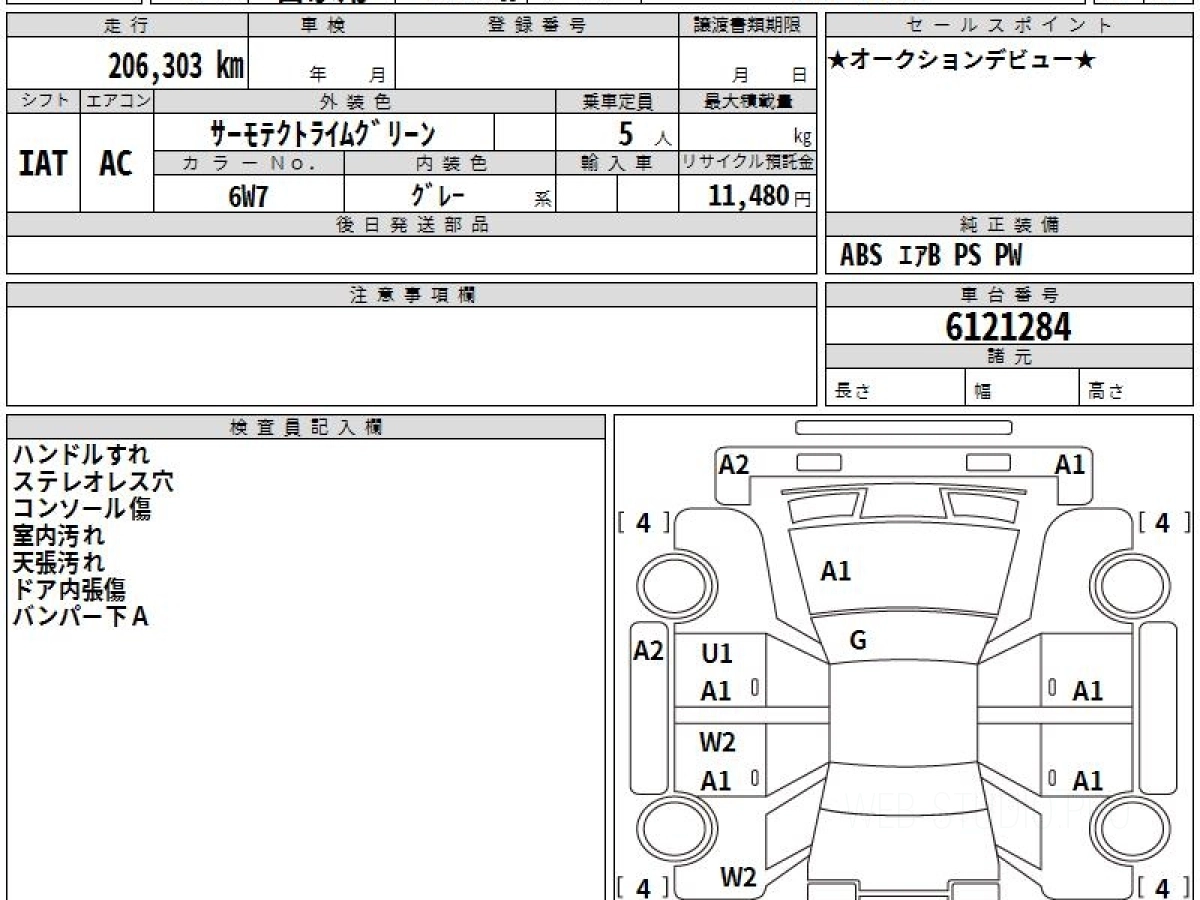1200x900 pixels.
Task: Click the W2 mark on the rear fender
Action: (738, 878)
